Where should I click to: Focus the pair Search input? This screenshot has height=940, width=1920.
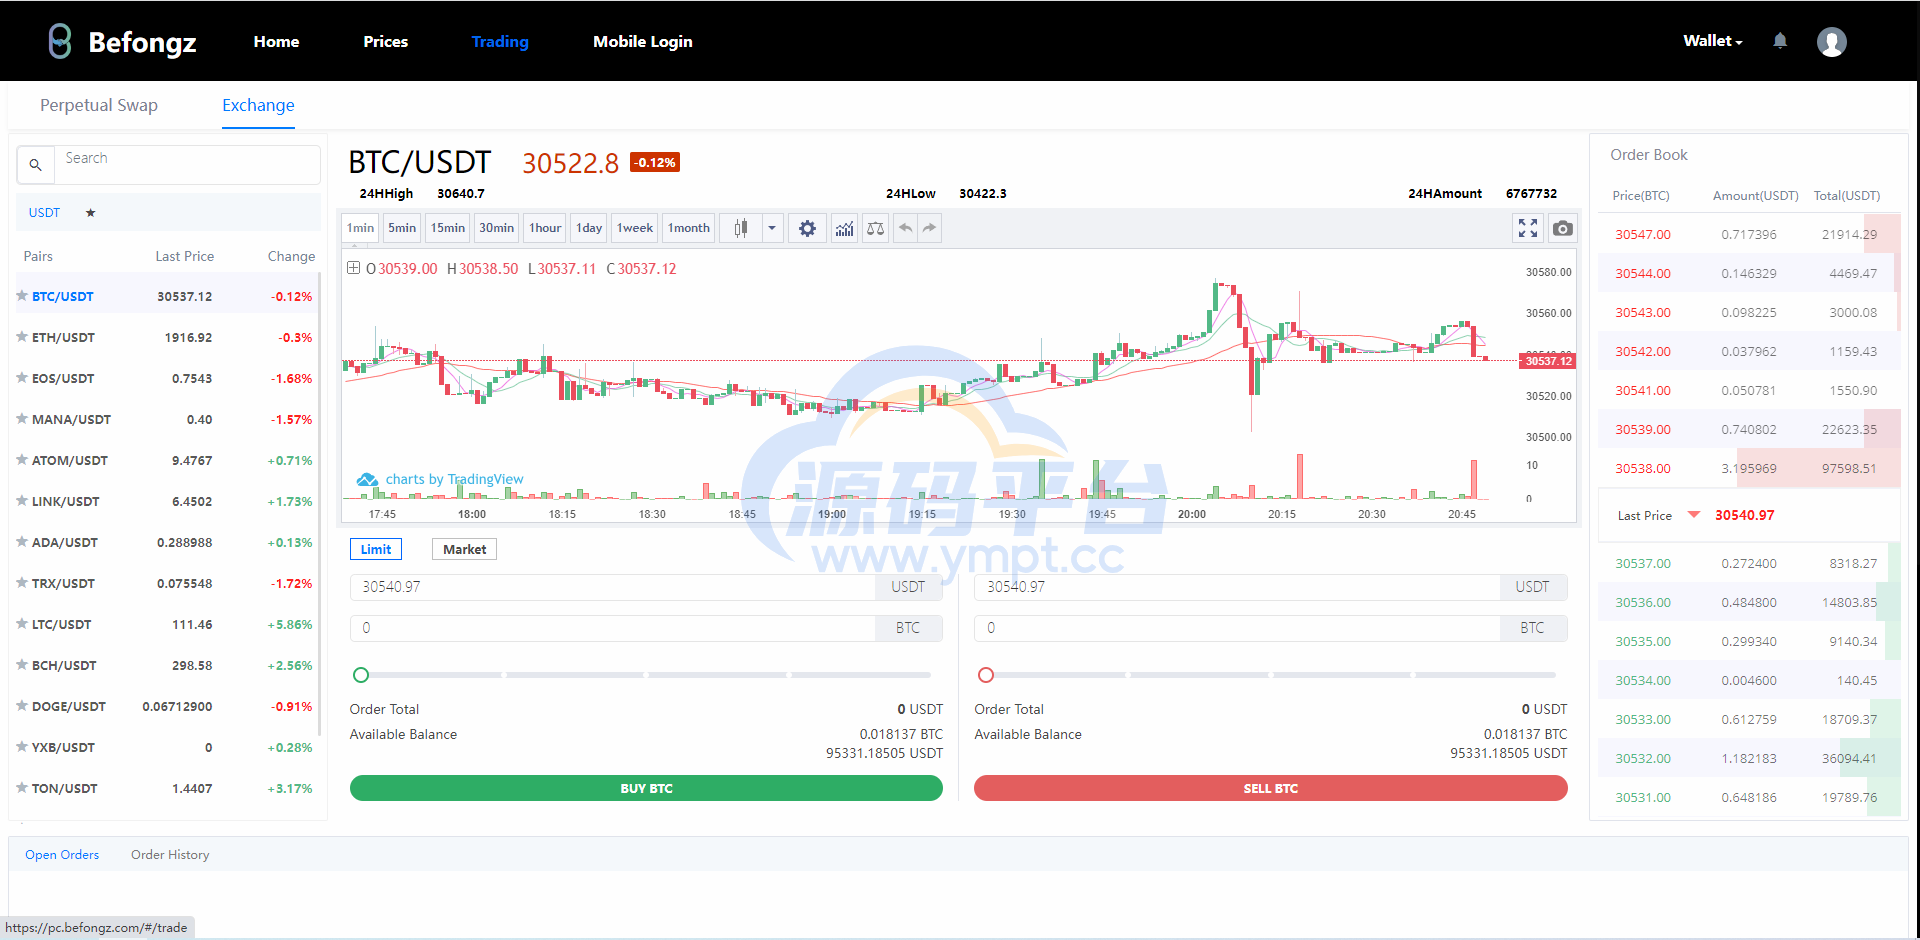187,165
